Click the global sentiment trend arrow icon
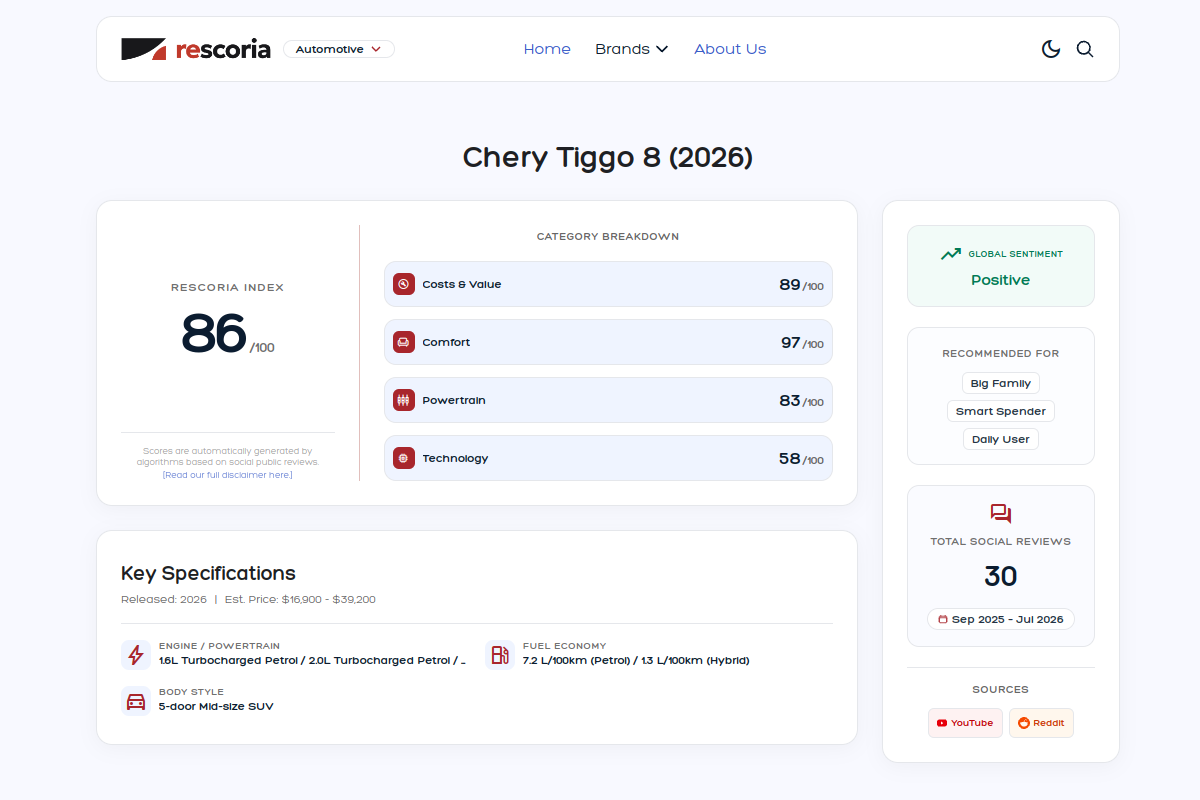 (951, 254)
